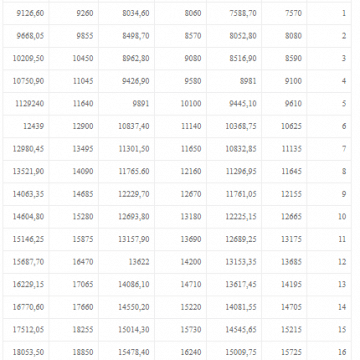Image resolution: width=360 pixels, height=360 pixels.
Task: Click the cell with value 13690
Action: pyautogui.click(x=180, y=239)
